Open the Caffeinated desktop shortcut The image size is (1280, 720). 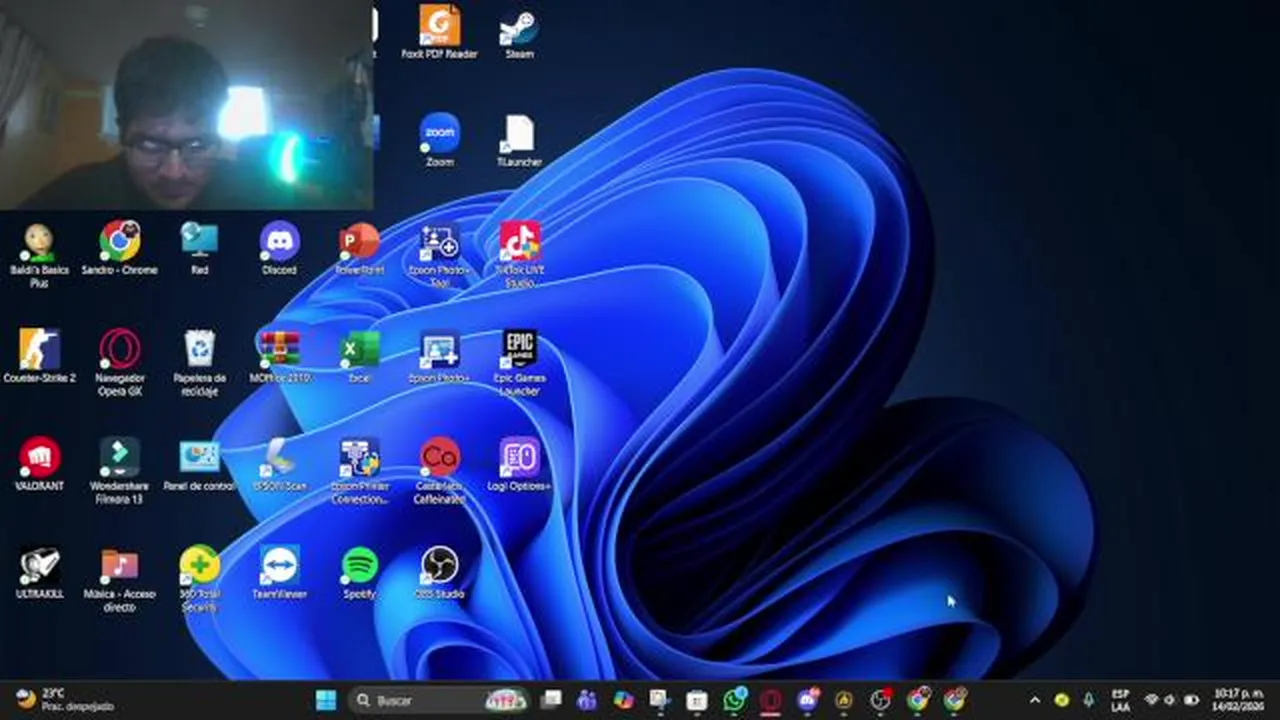439,470
